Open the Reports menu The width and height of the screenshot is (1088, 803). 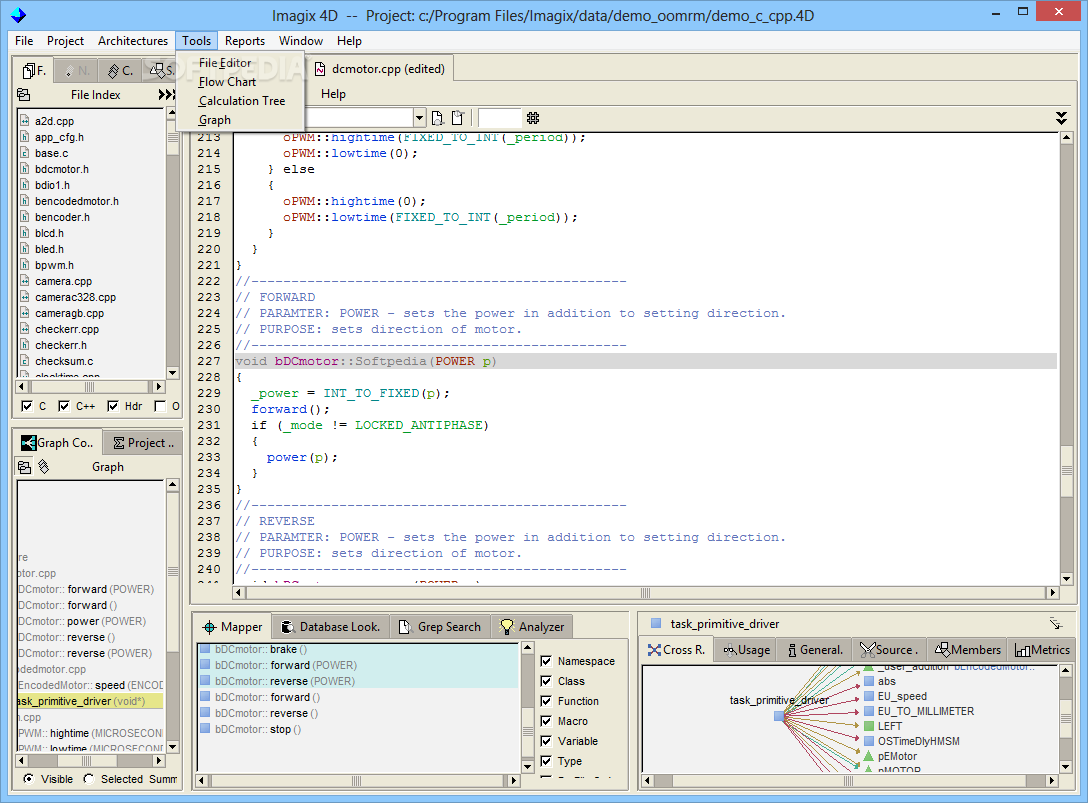(244, 41)
